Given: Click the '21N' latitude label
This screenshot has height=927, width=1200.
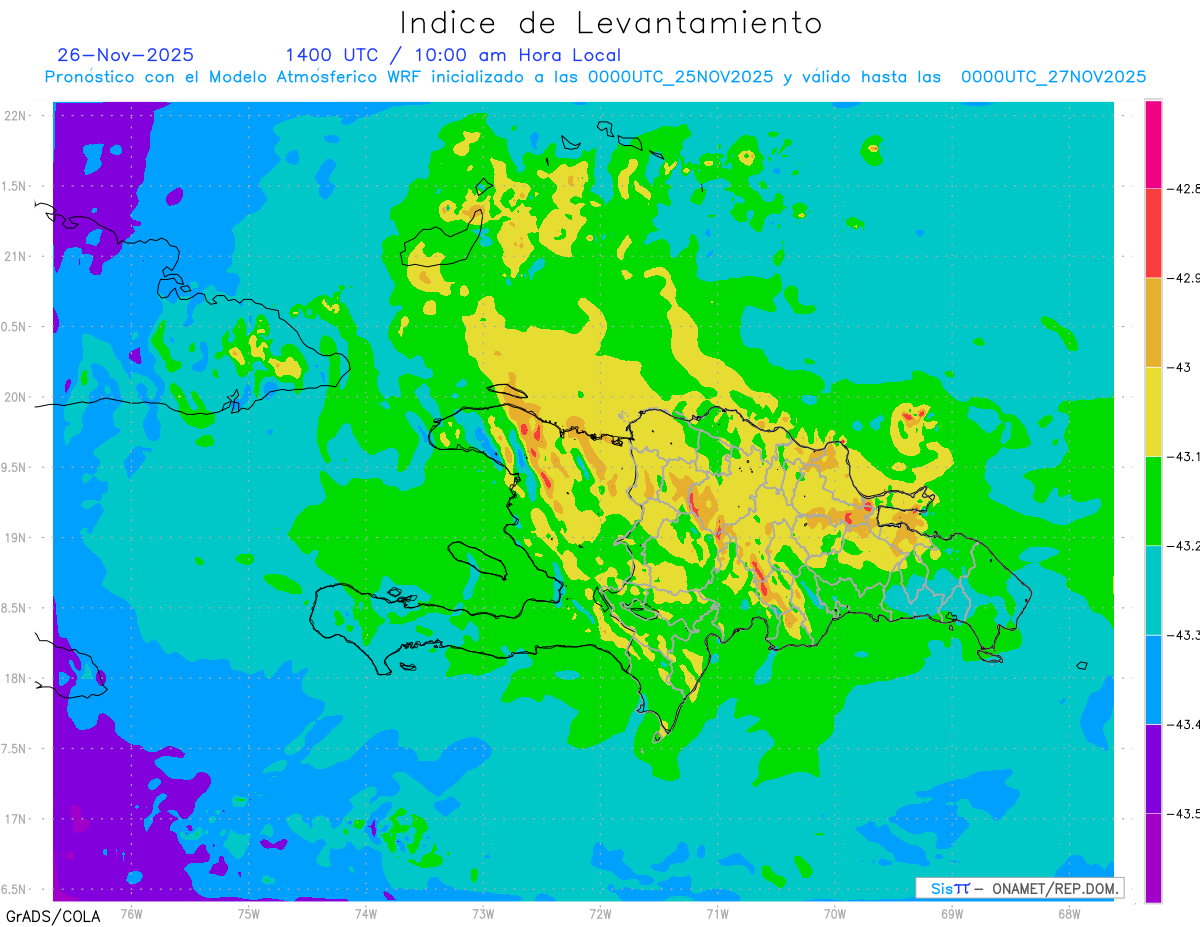Looking at the screenshot, I should pos(17,256).
